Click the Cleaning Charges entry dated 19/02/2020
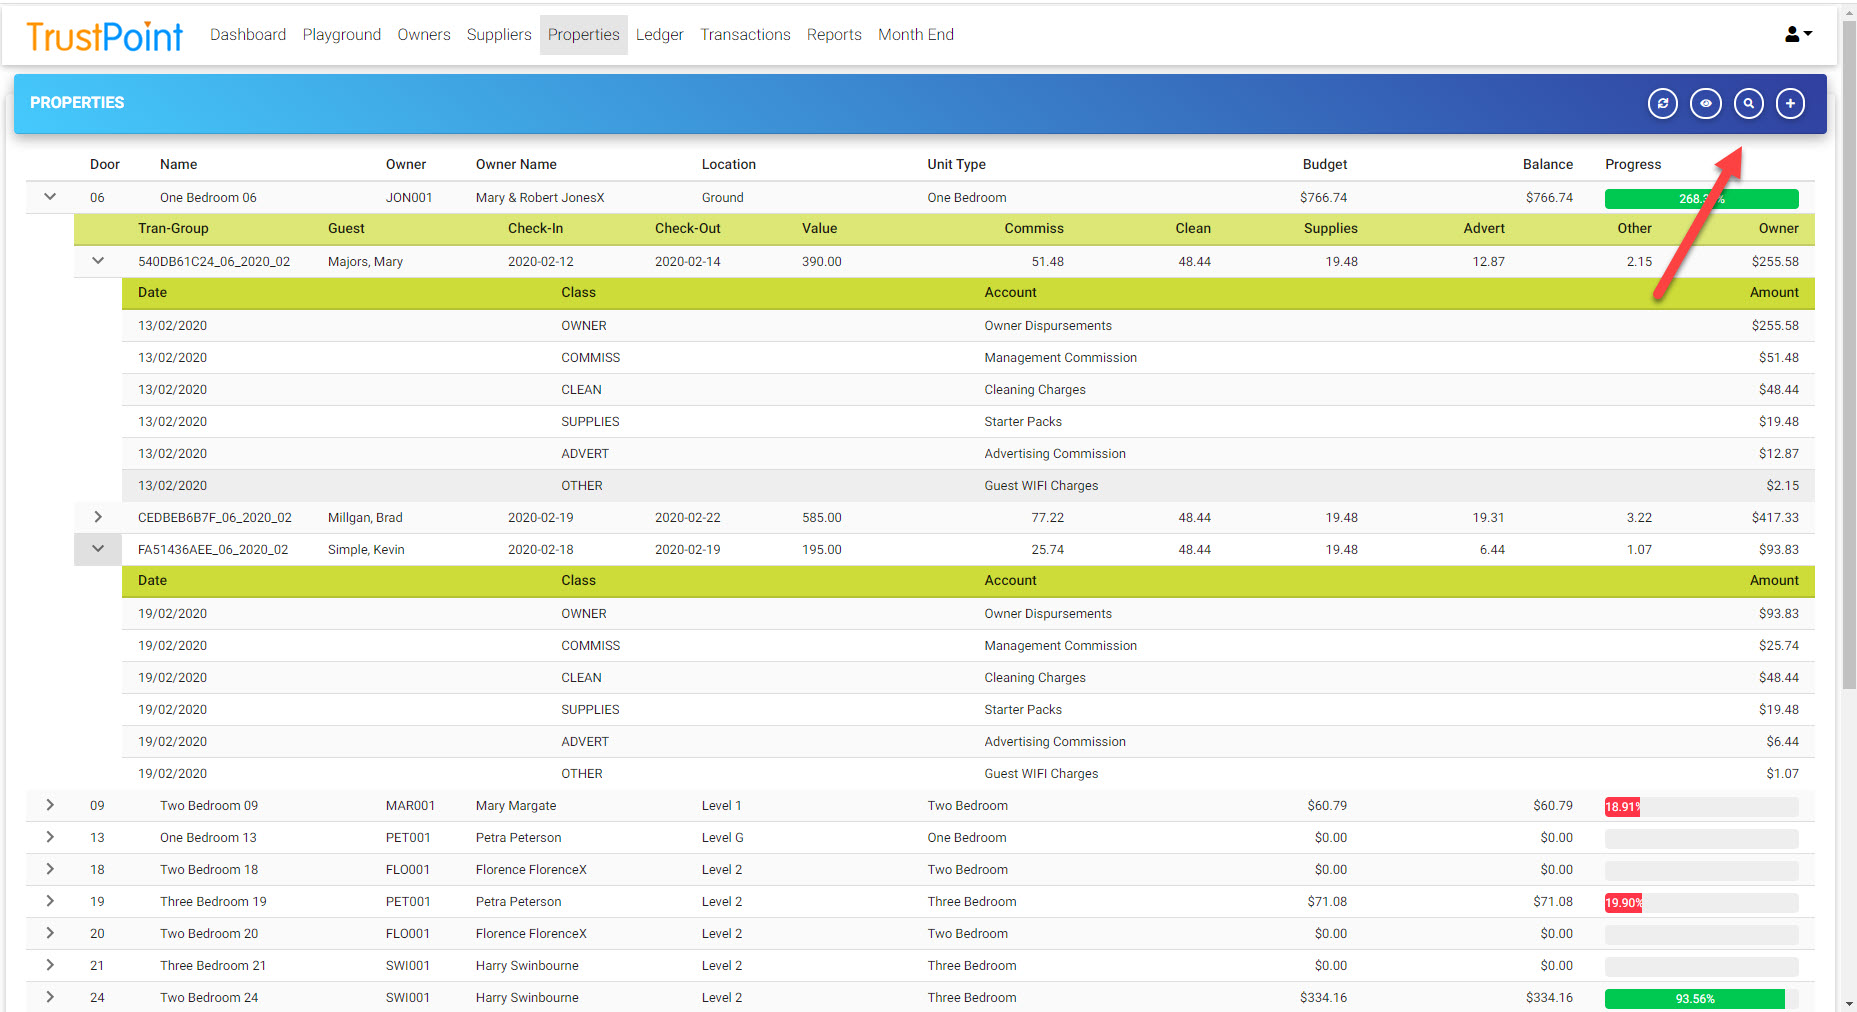Screen dimensions: 1857x1012 coord(968,677)
